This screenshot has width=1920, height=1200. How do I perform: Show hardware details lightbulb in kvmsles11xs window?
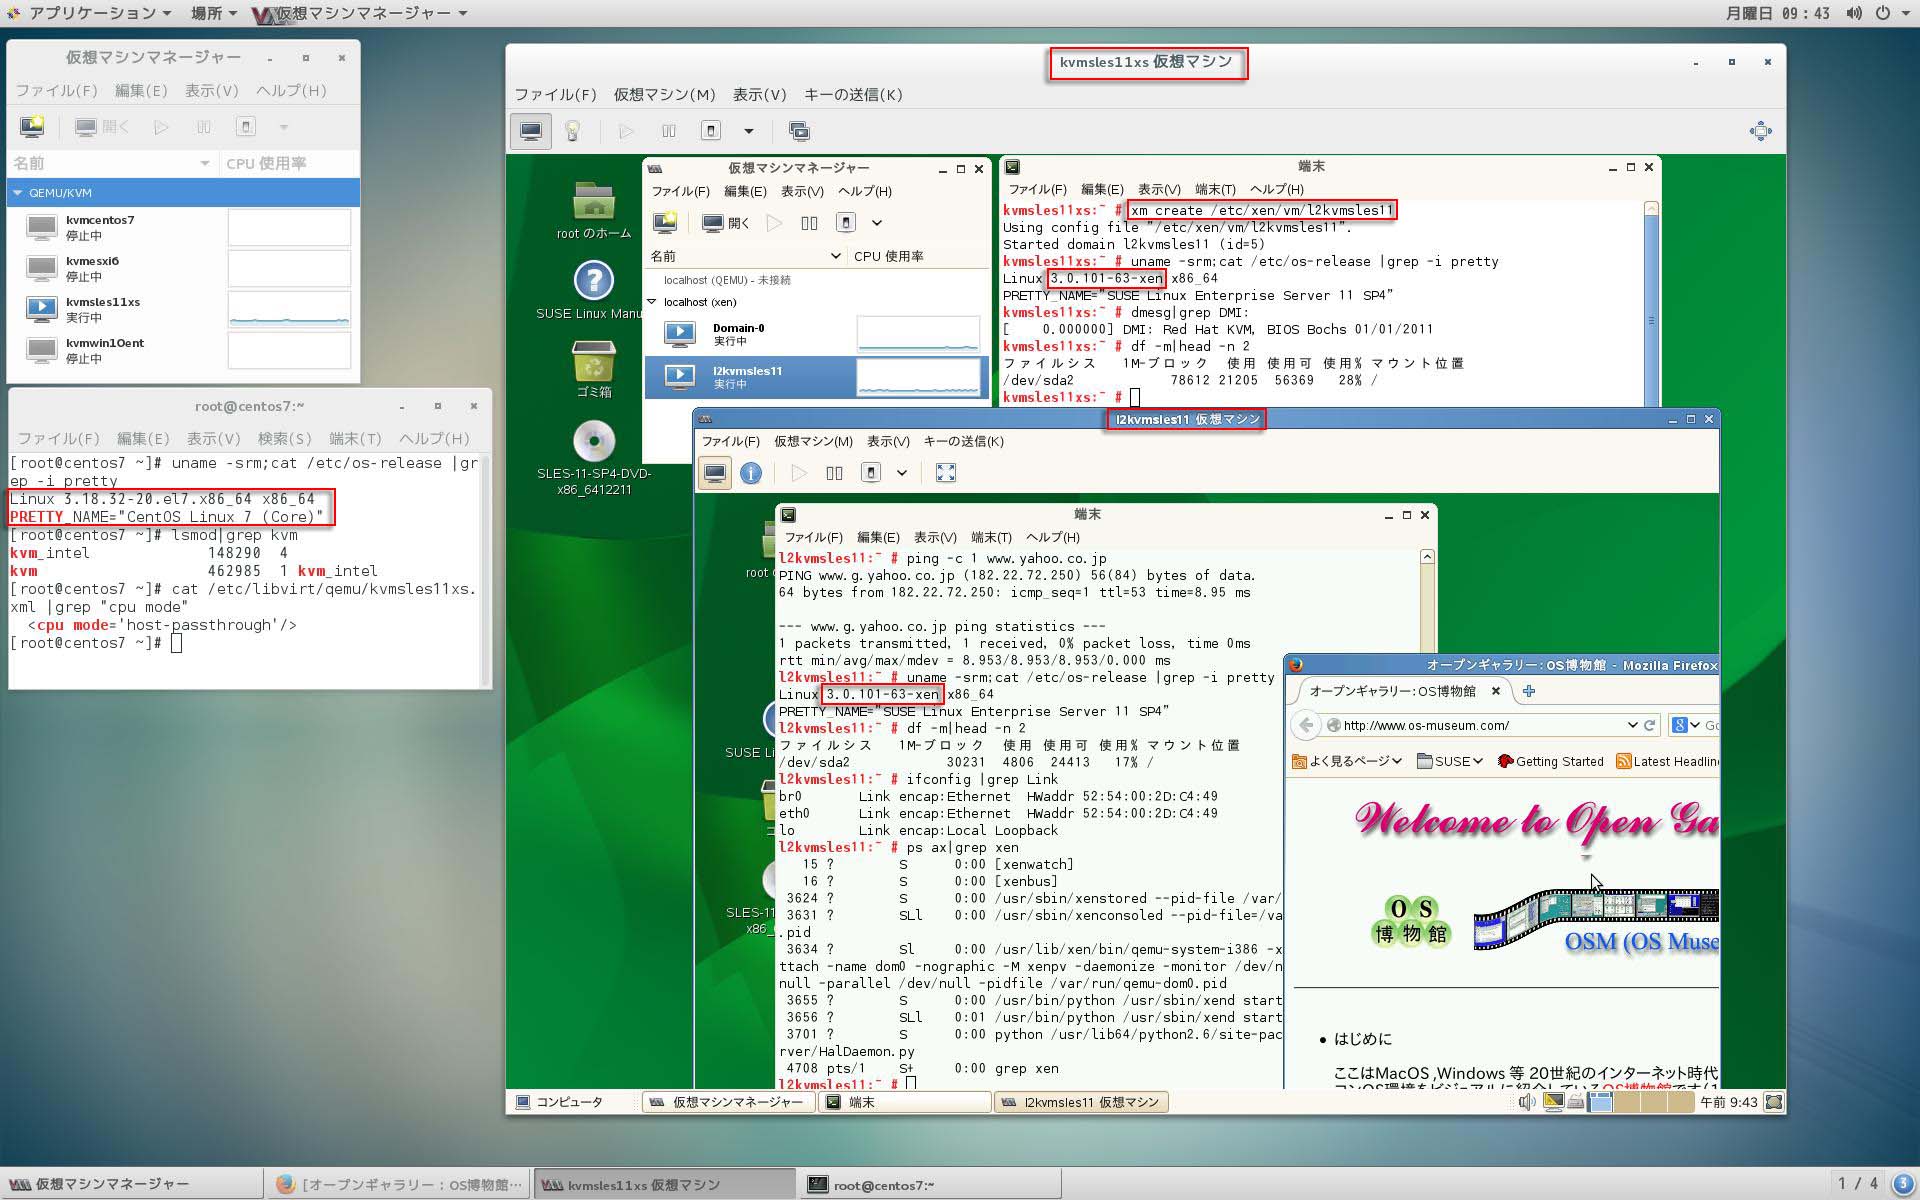tap(573, 131)
